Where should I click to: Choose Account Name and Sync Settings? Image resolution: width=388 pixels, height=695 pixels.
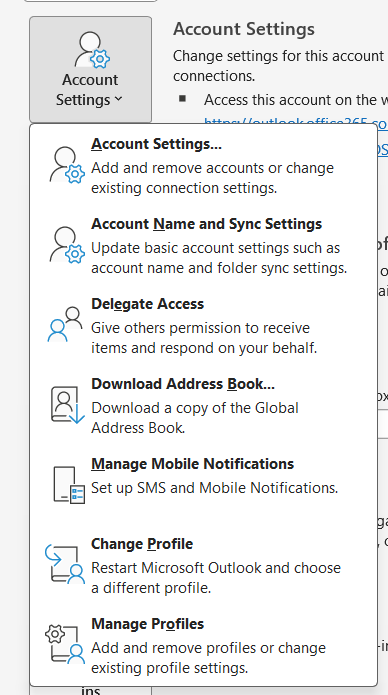pos(204,245)
